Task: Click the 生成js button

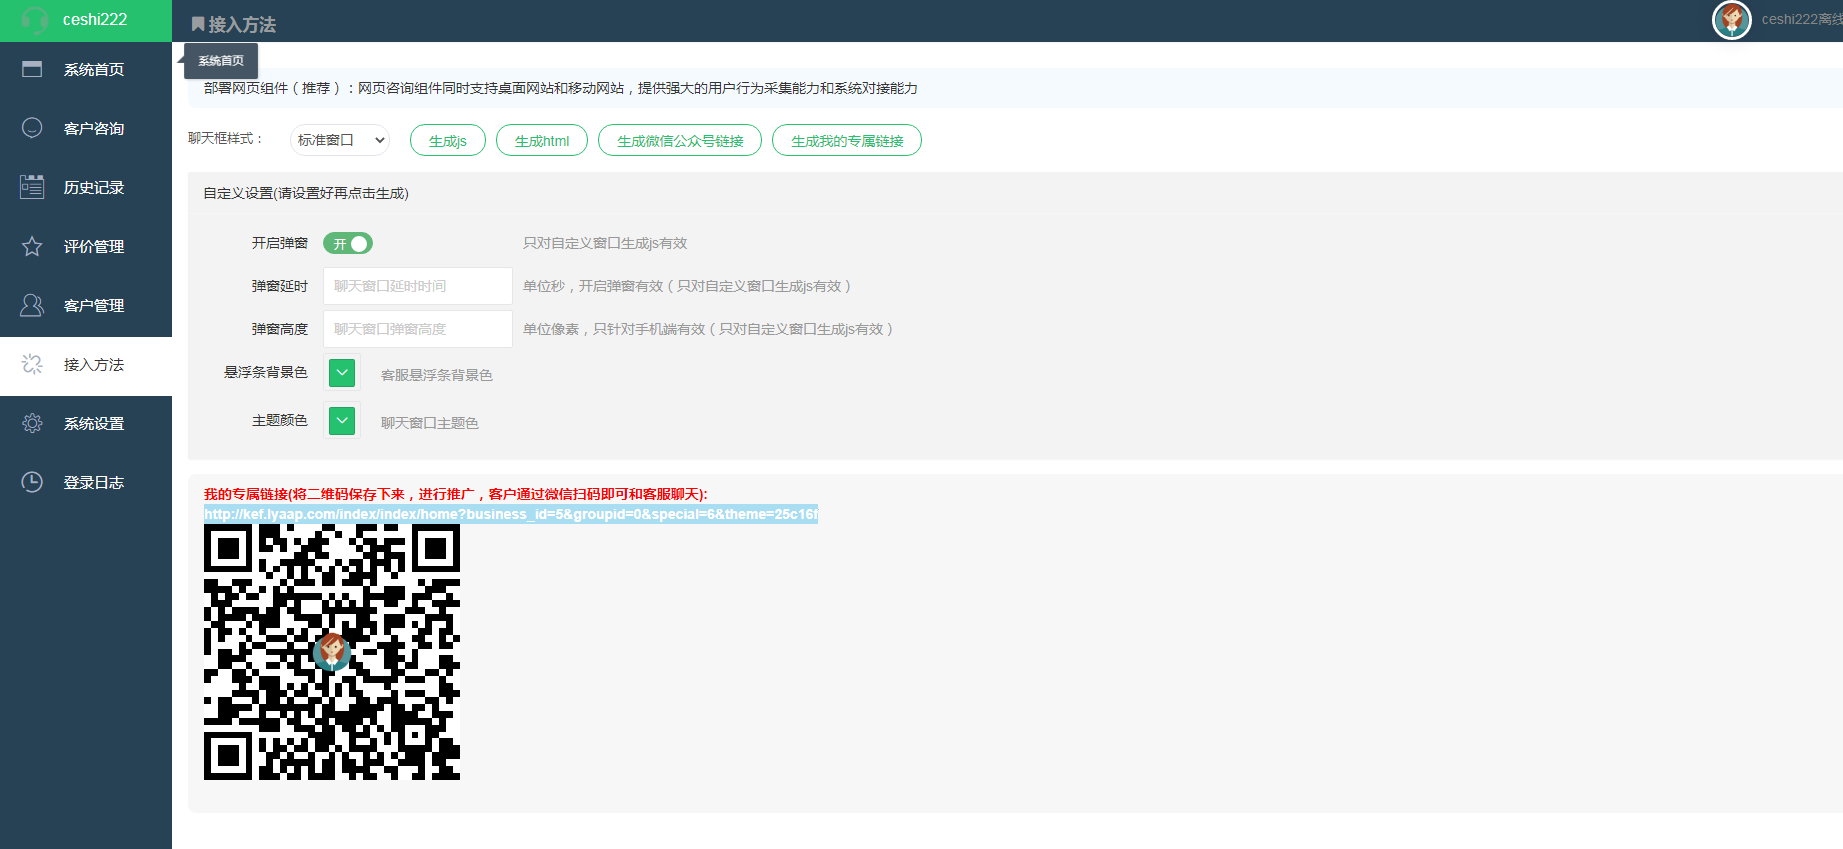Action: coord(447,141)
